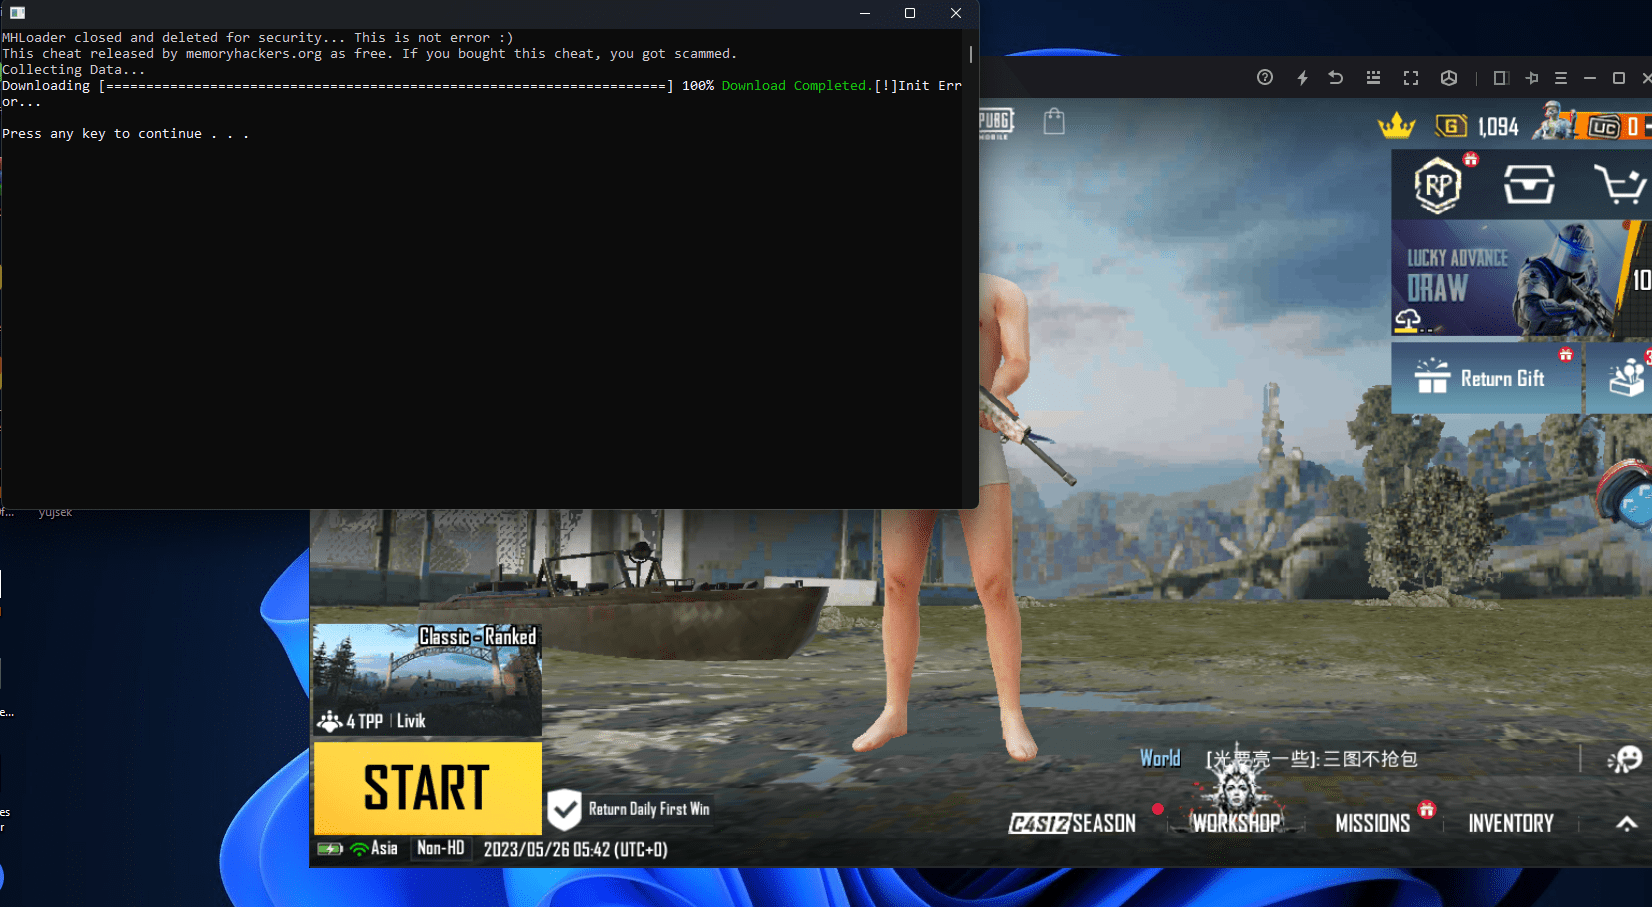Click the gold crown icon
The height and width of the screenshot is (907, 1652).
coord(1396,125)
